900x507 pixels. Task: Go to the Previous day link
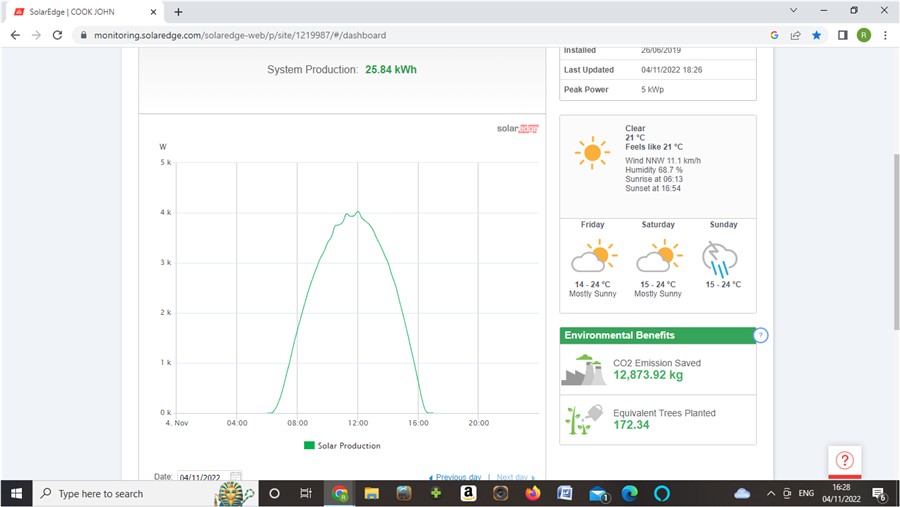tap(455, 477)
